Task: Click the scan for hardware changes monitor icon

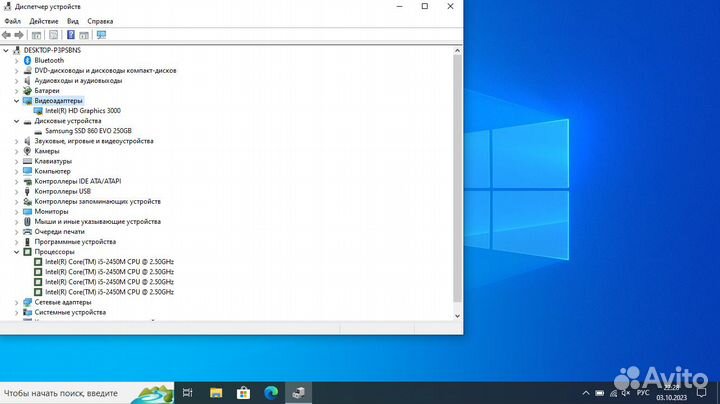Action: tap(101, 35)
